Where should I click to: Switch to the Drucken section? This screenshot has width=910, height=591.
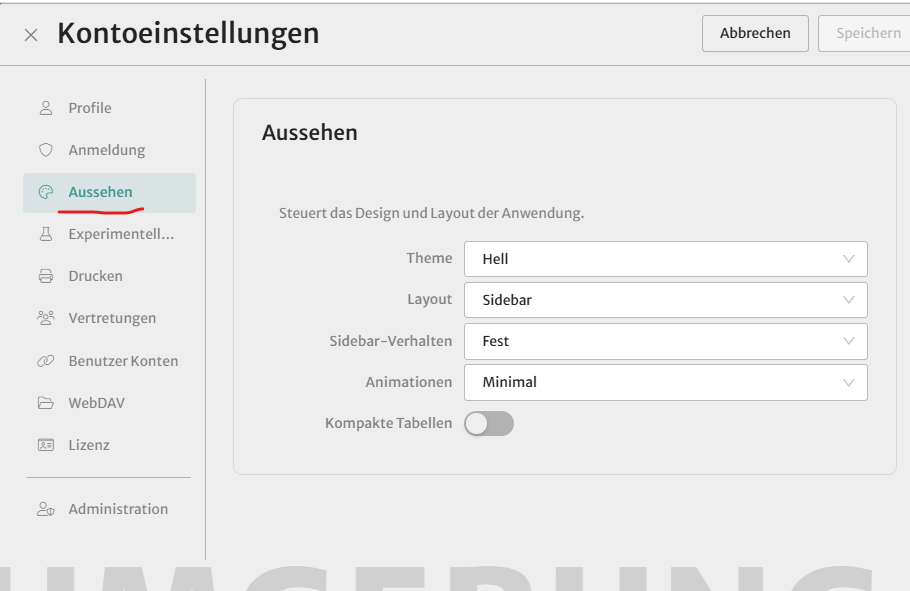point(110,276)
